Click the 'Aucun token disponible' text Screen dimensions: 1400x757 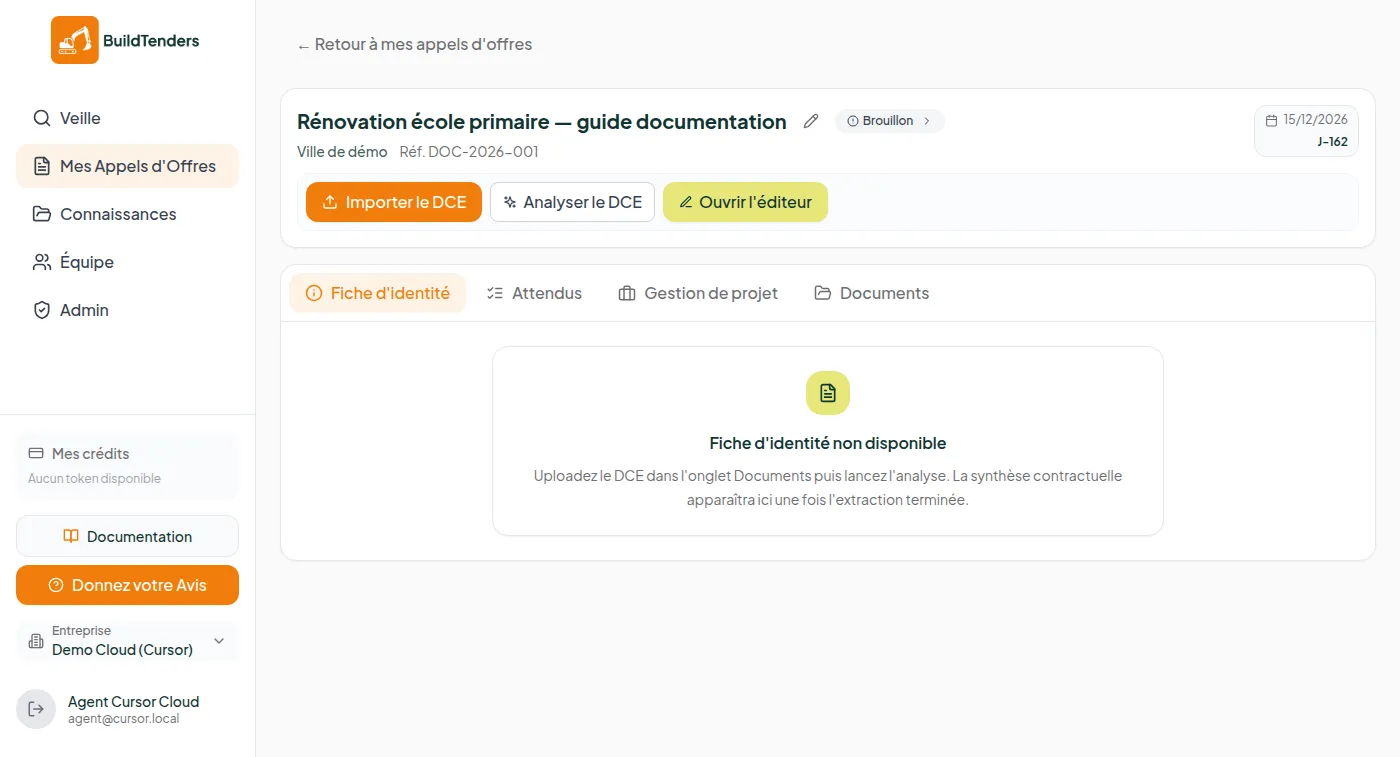pos(94,479)
